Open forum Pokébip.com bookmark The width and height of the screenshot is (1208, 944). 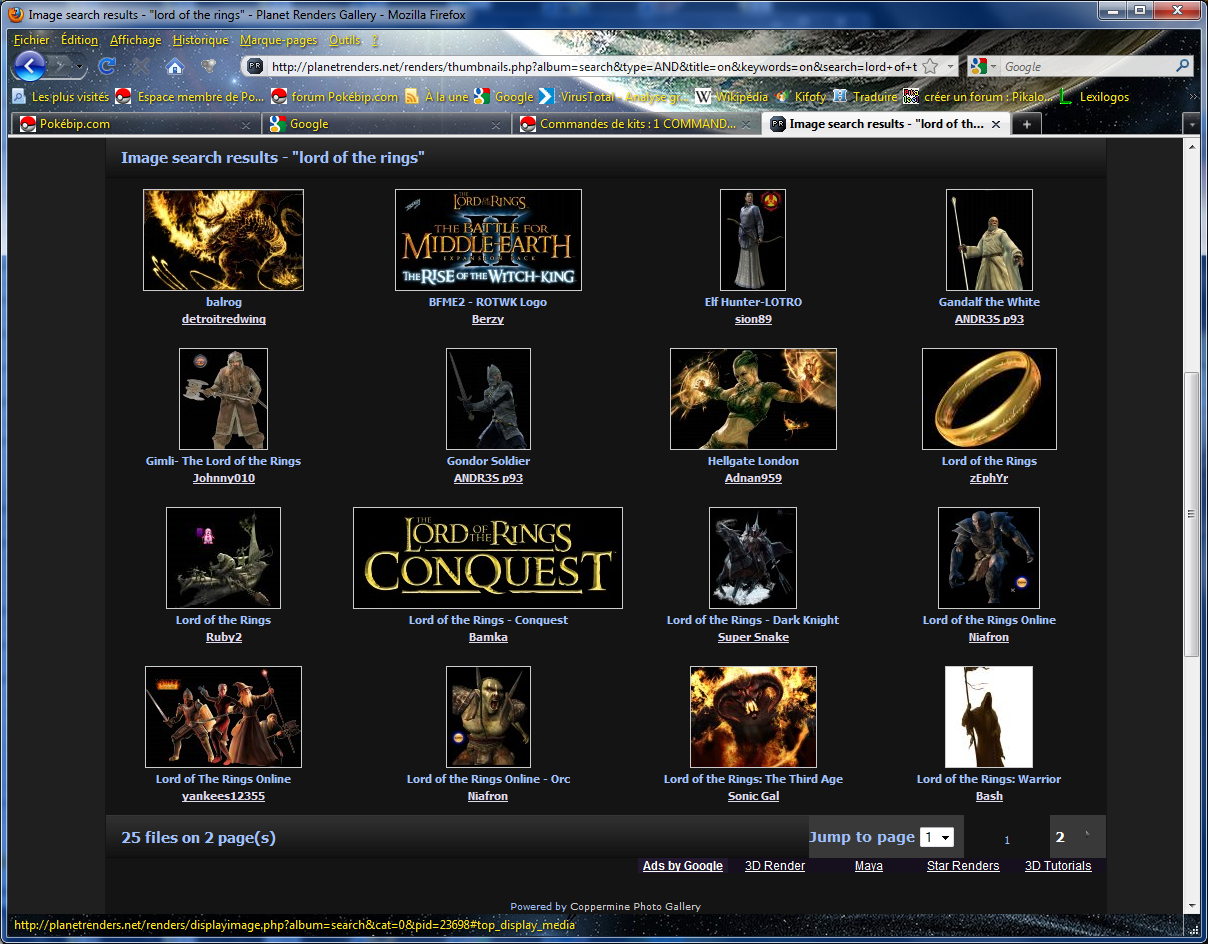(x=335, y=97)
